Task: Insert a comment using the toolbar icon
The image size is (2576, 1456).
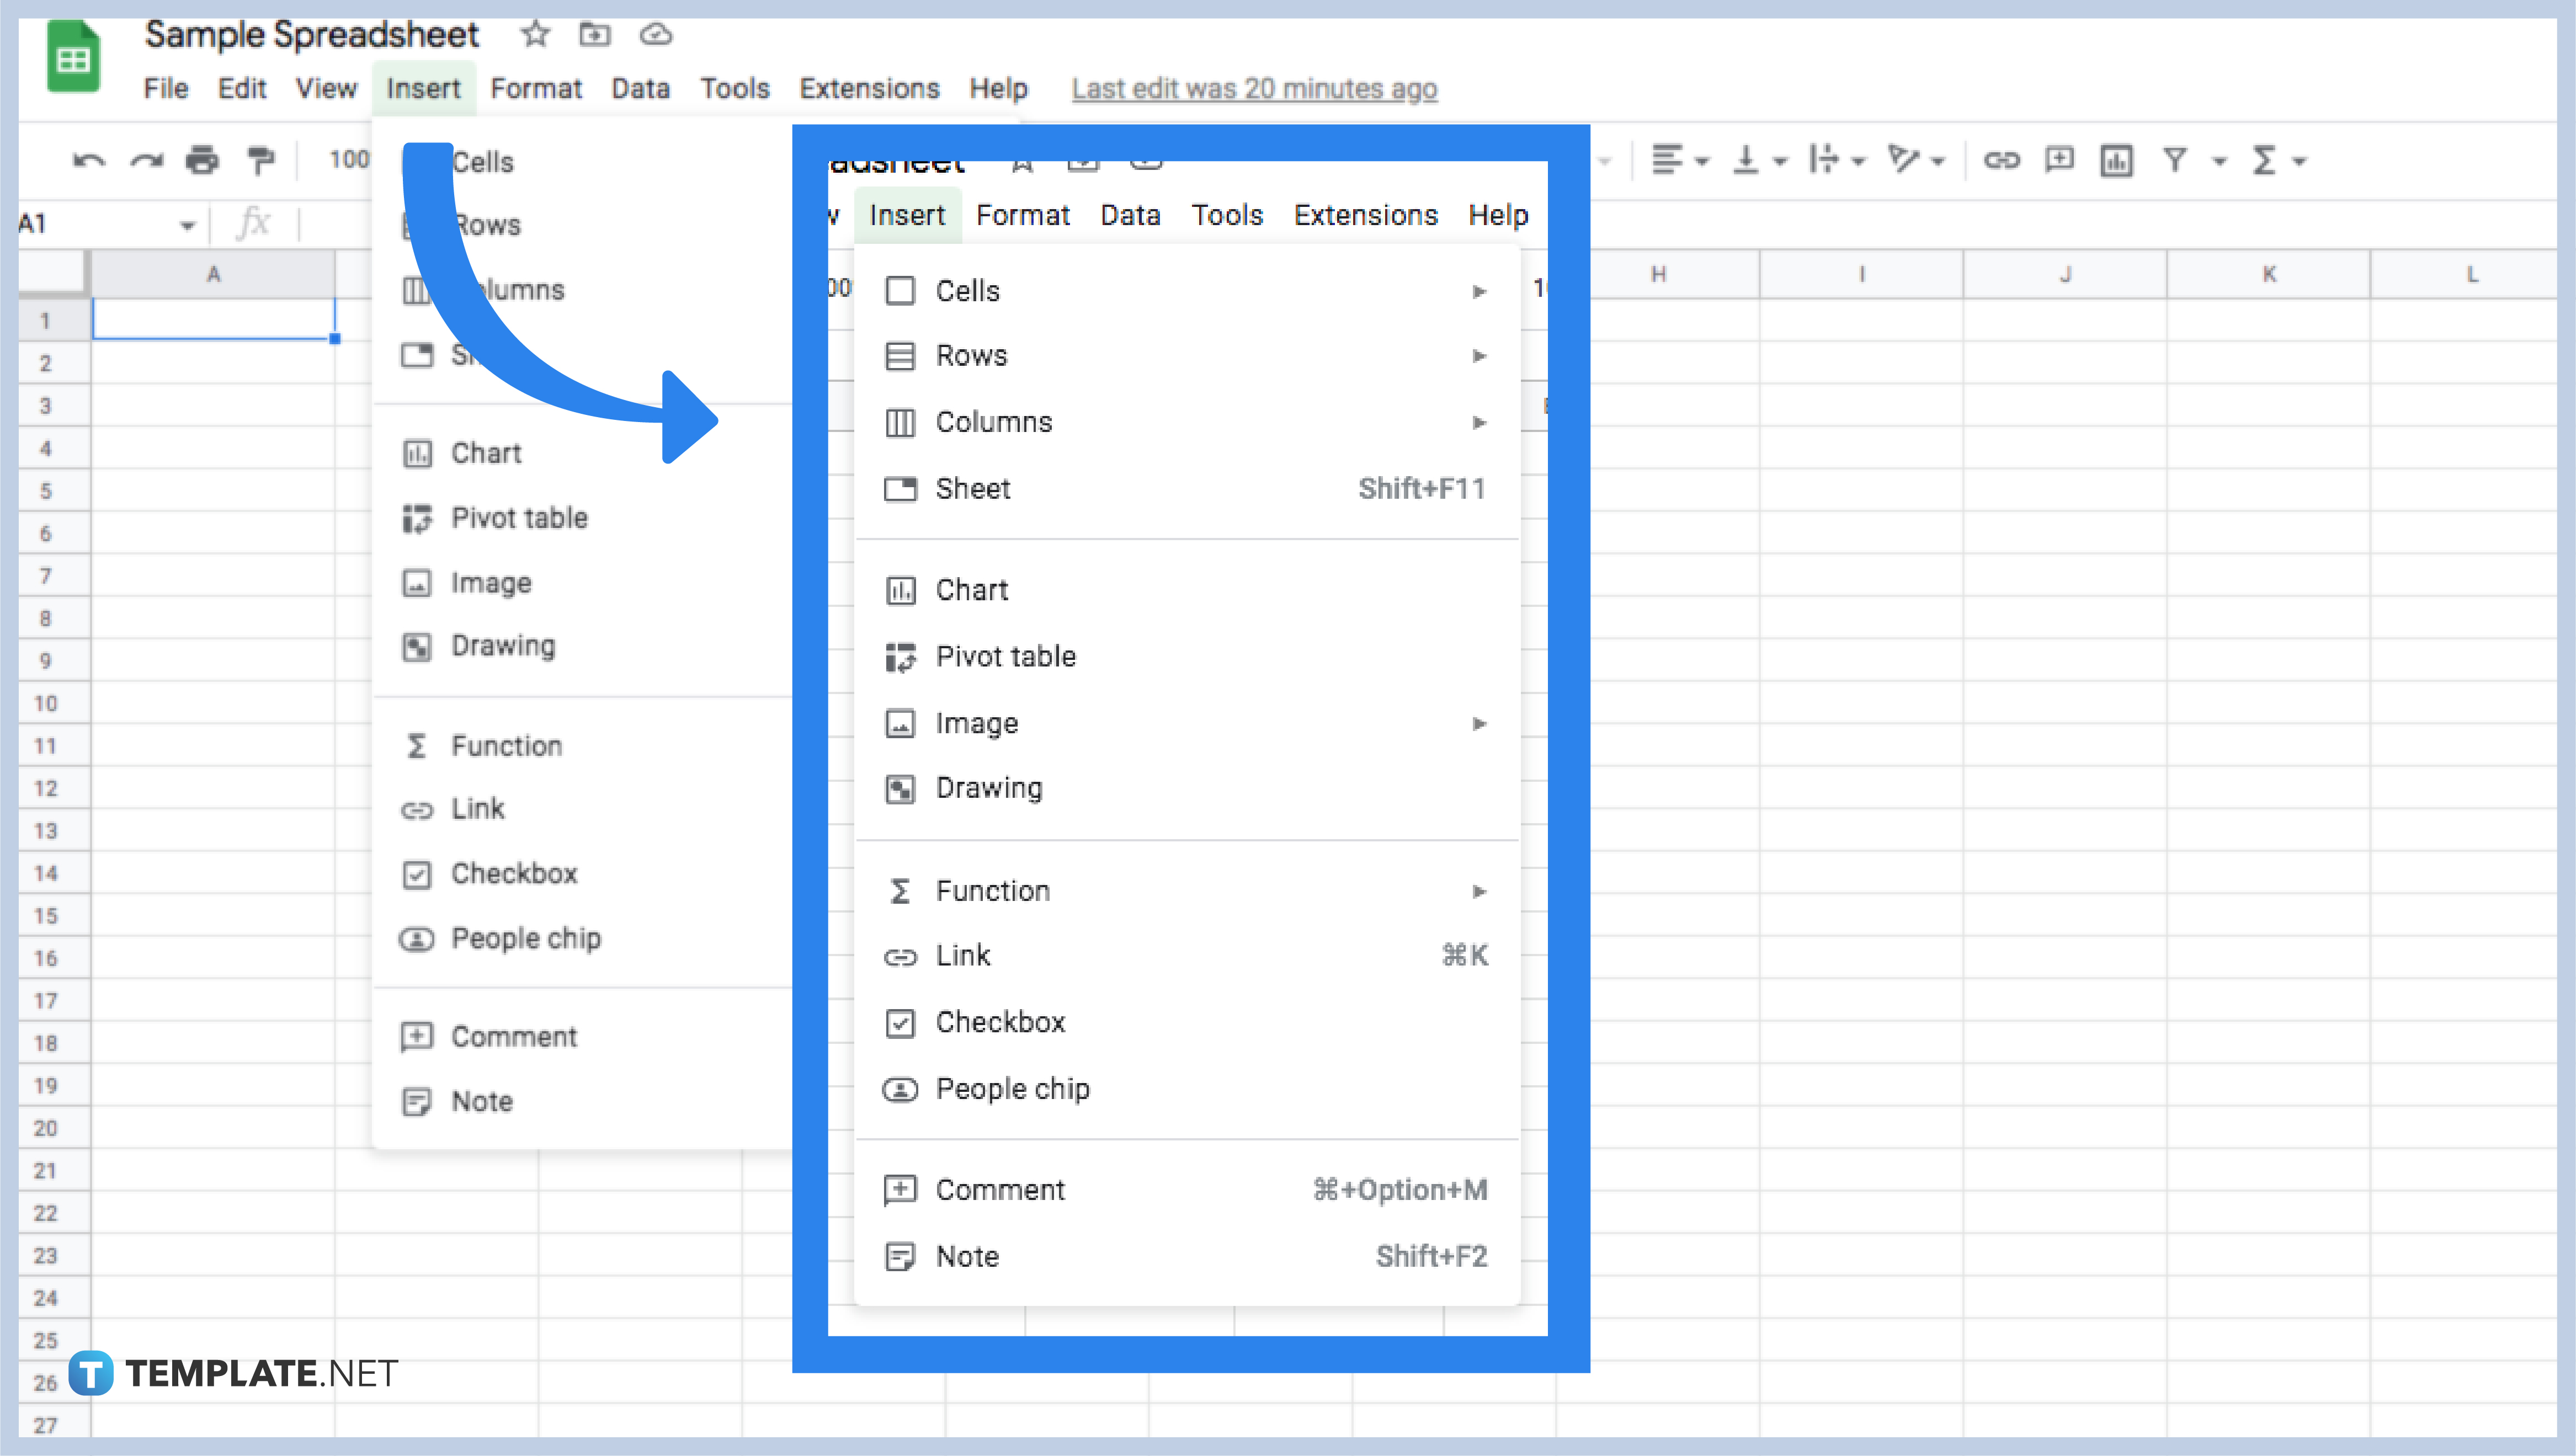Action: point(2058,160)
